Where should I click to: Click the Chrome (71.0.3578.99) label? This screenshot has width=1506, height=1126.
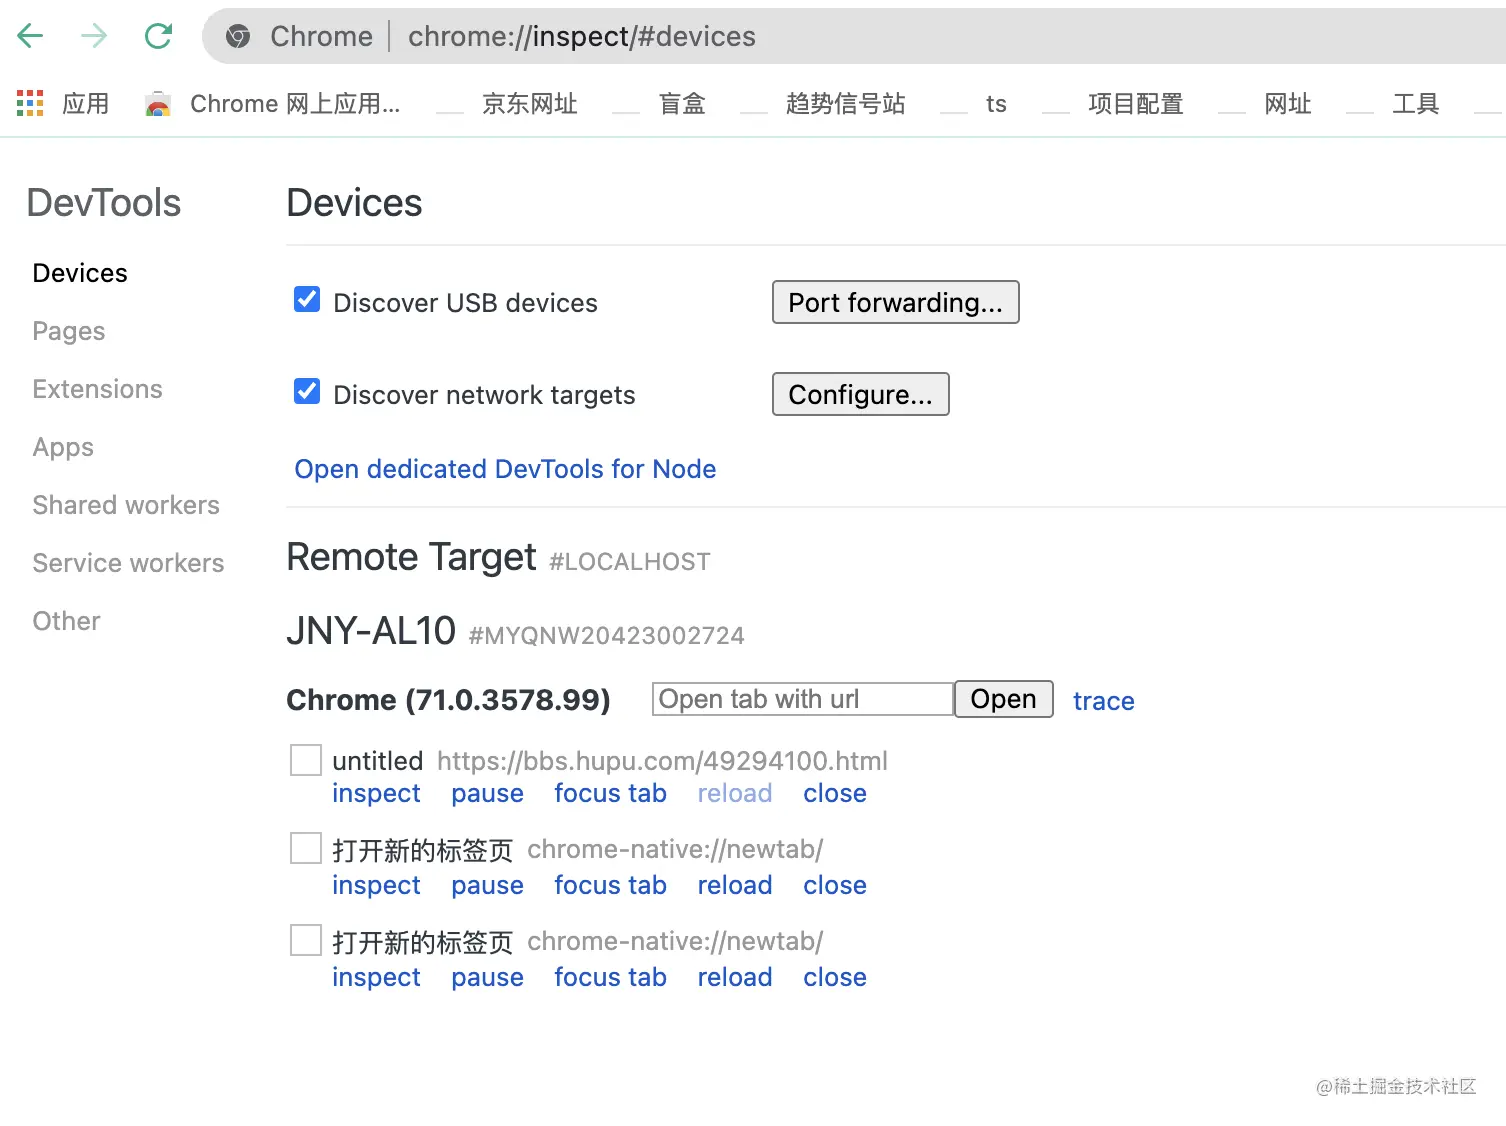pyautogui.click(x=448, y=699)
